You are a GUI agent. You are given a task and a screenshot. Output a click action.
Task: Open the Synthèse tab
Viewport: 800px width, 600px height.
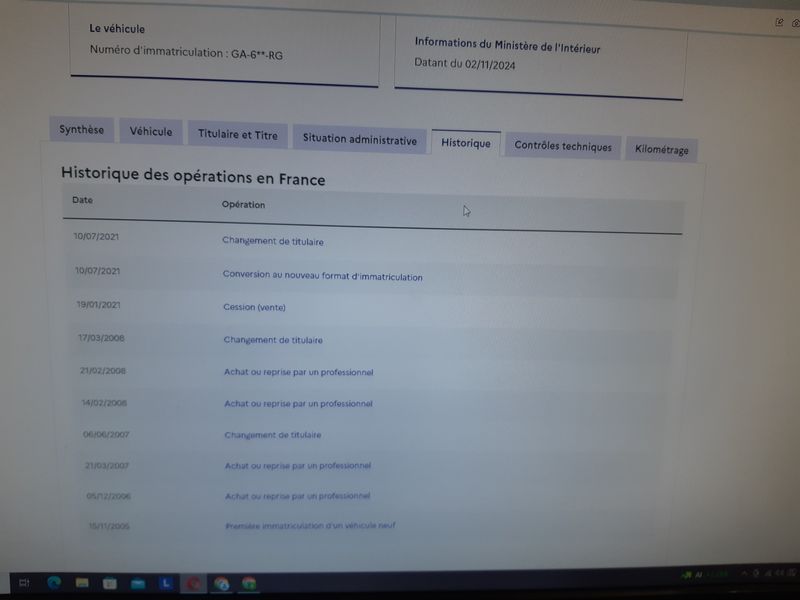(82, 130)
